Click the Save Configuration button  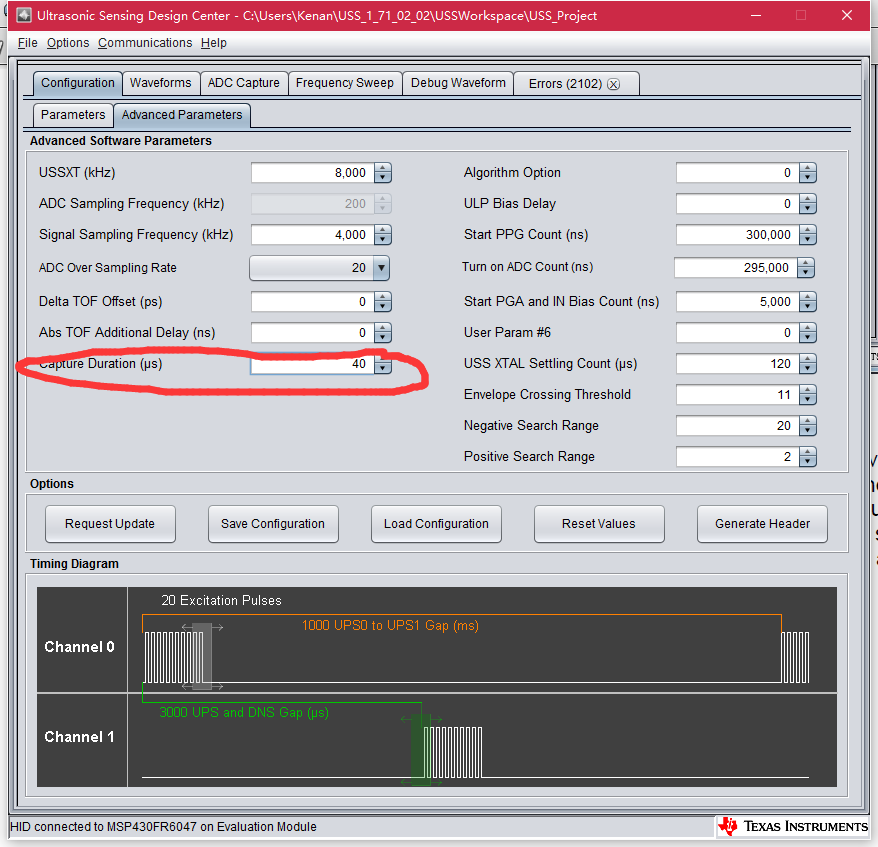pyautogui.click(x=273, y=523)
